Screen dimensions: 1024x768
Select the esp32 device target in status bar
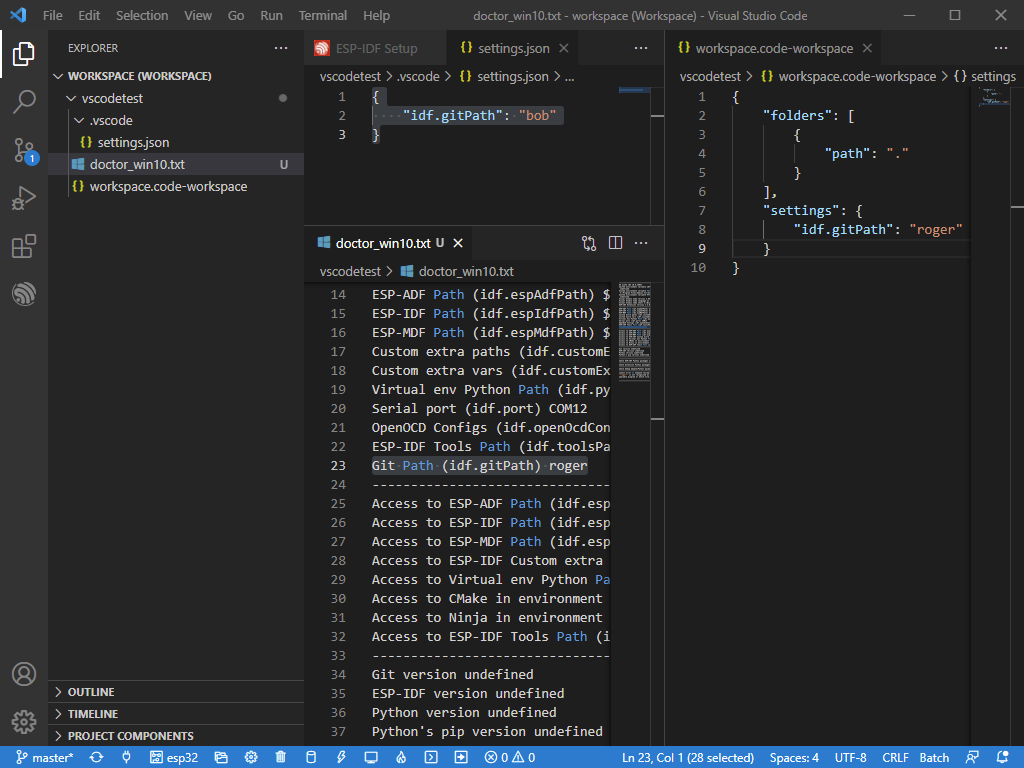[175, 757]
